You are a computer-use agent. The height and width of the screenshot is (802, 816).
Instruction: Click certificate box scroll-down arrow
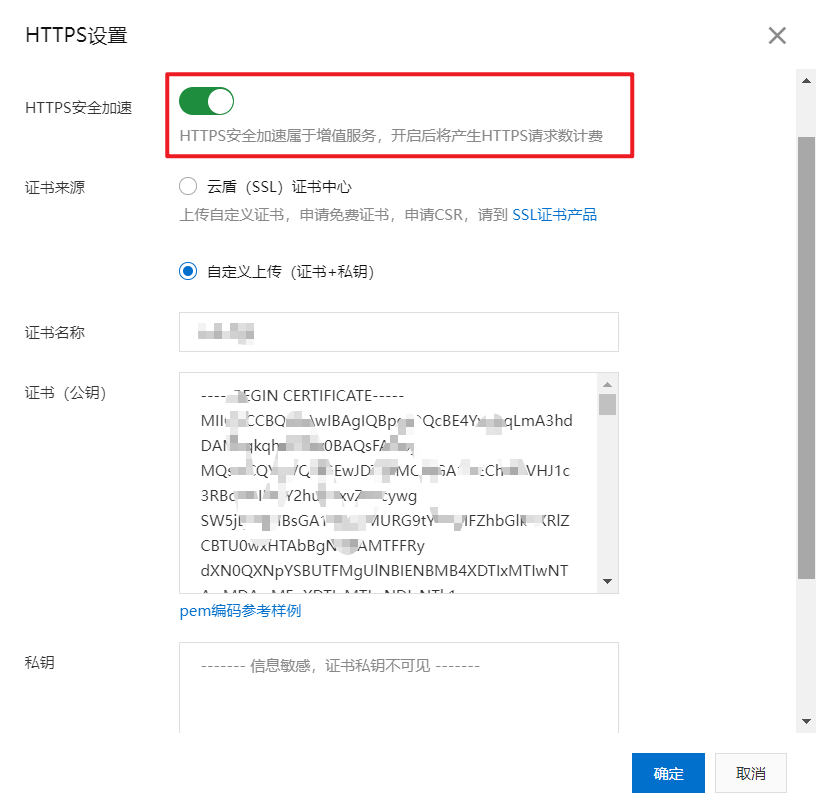tap(607, 582)
